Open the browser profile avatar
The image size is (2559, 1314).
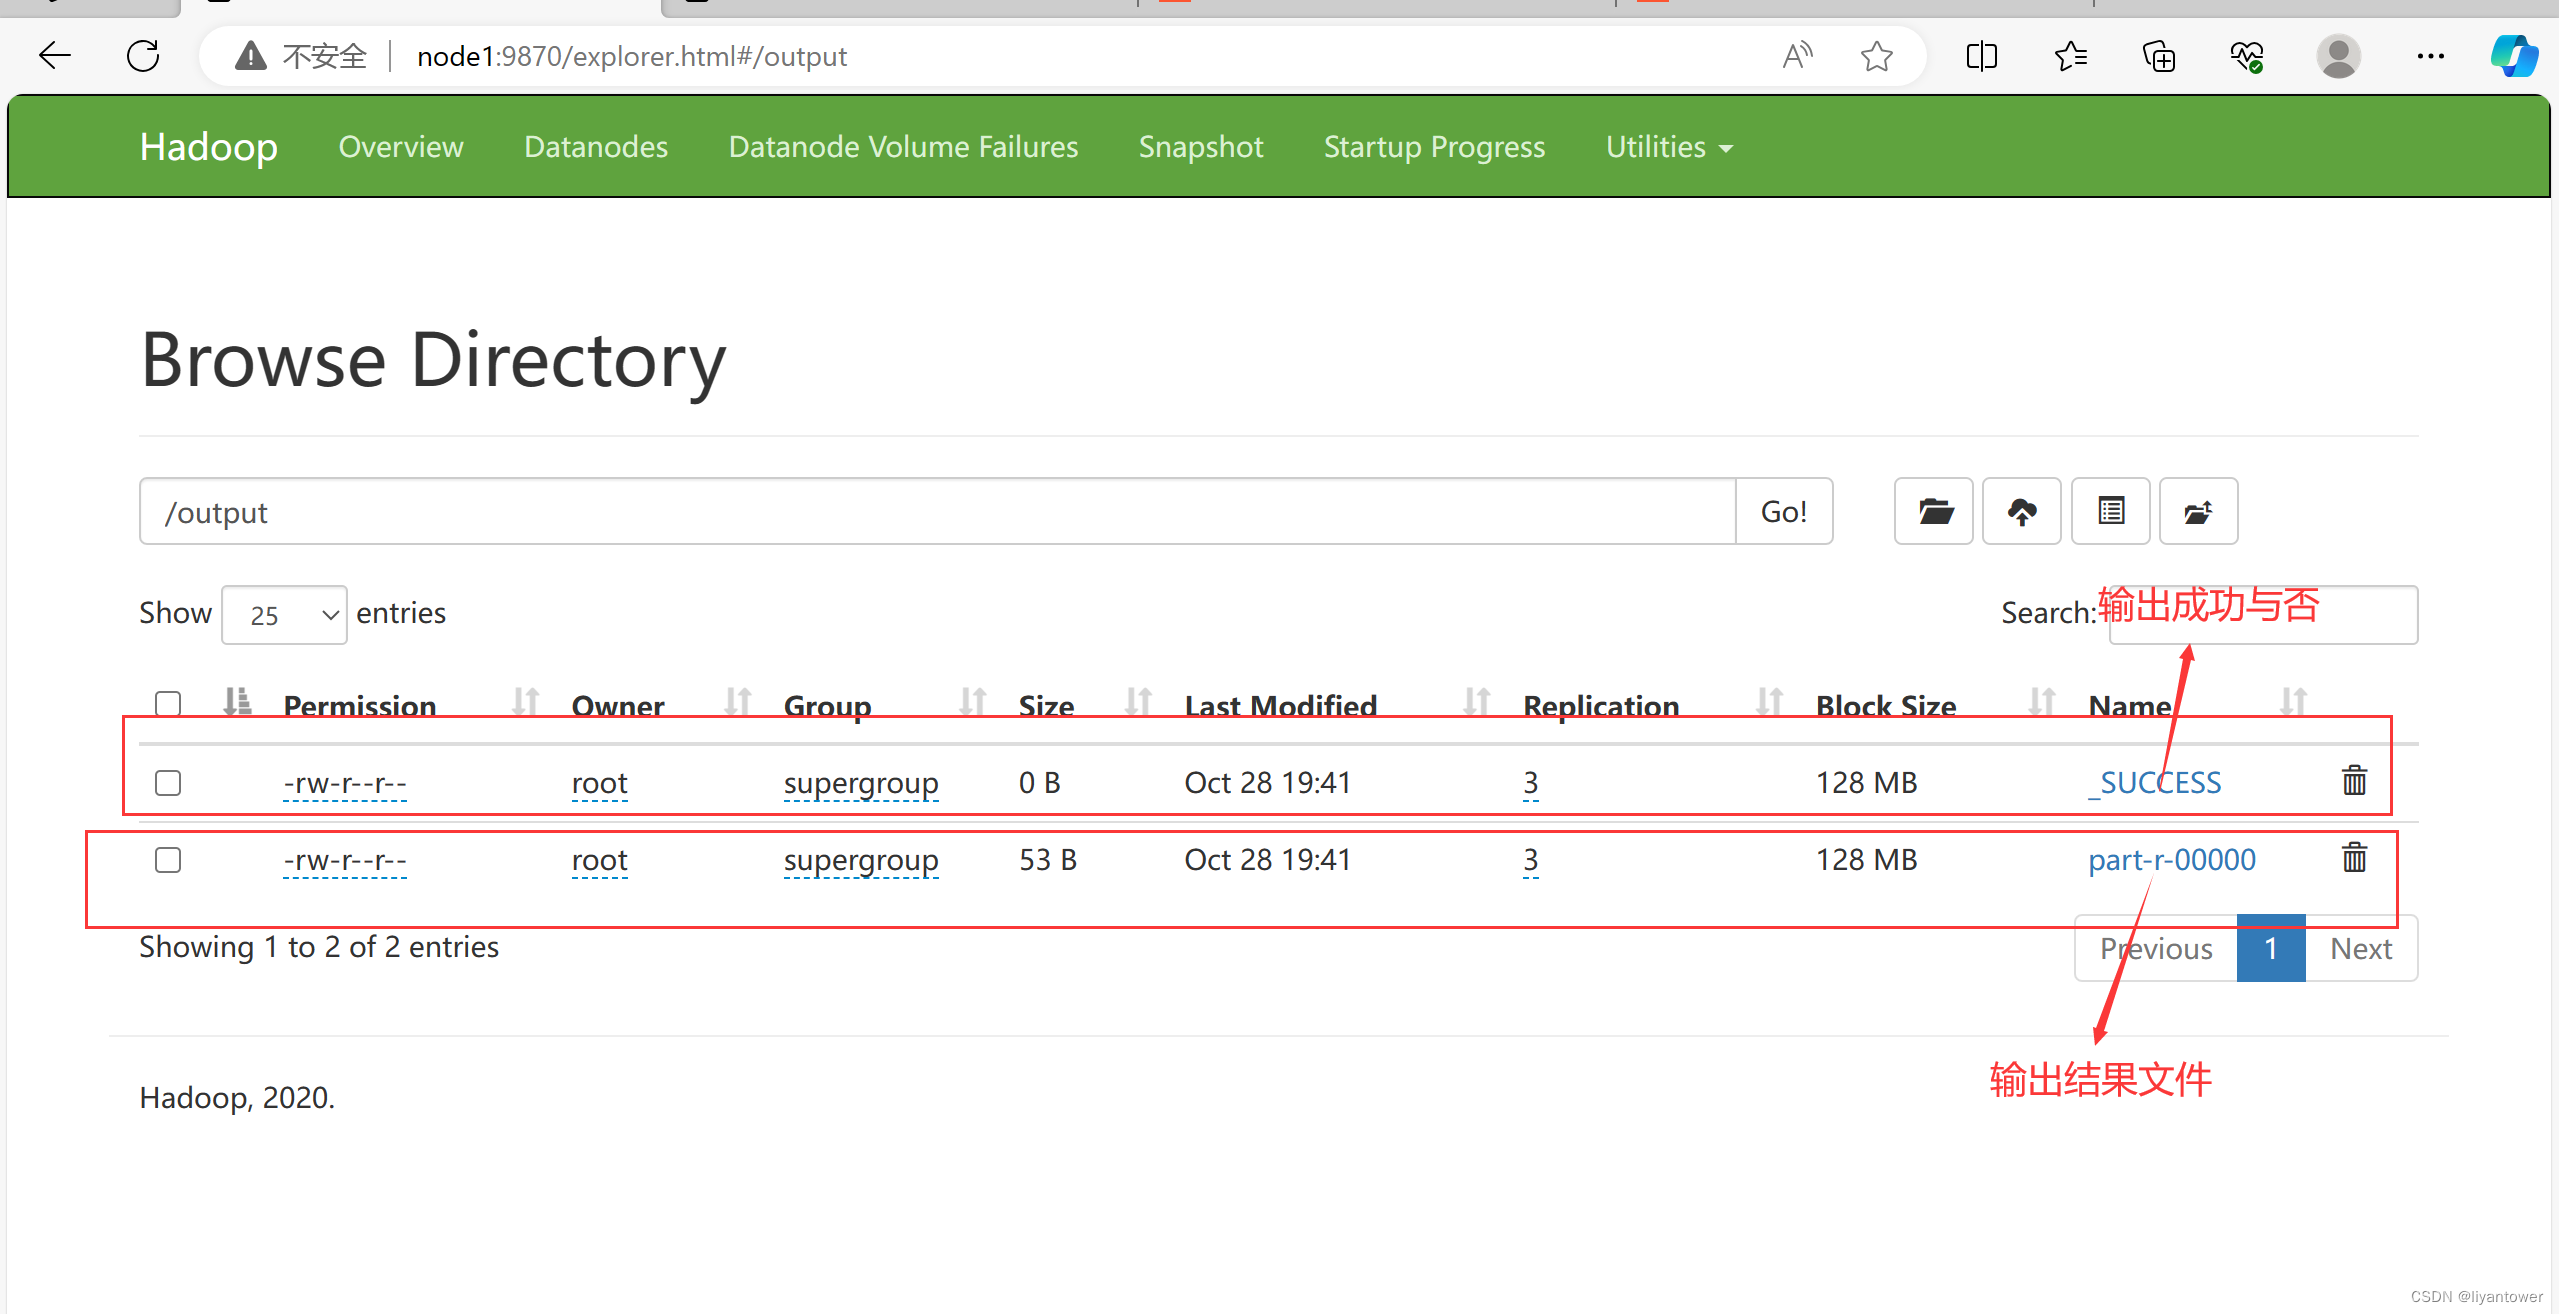(x=2338, y=56)
